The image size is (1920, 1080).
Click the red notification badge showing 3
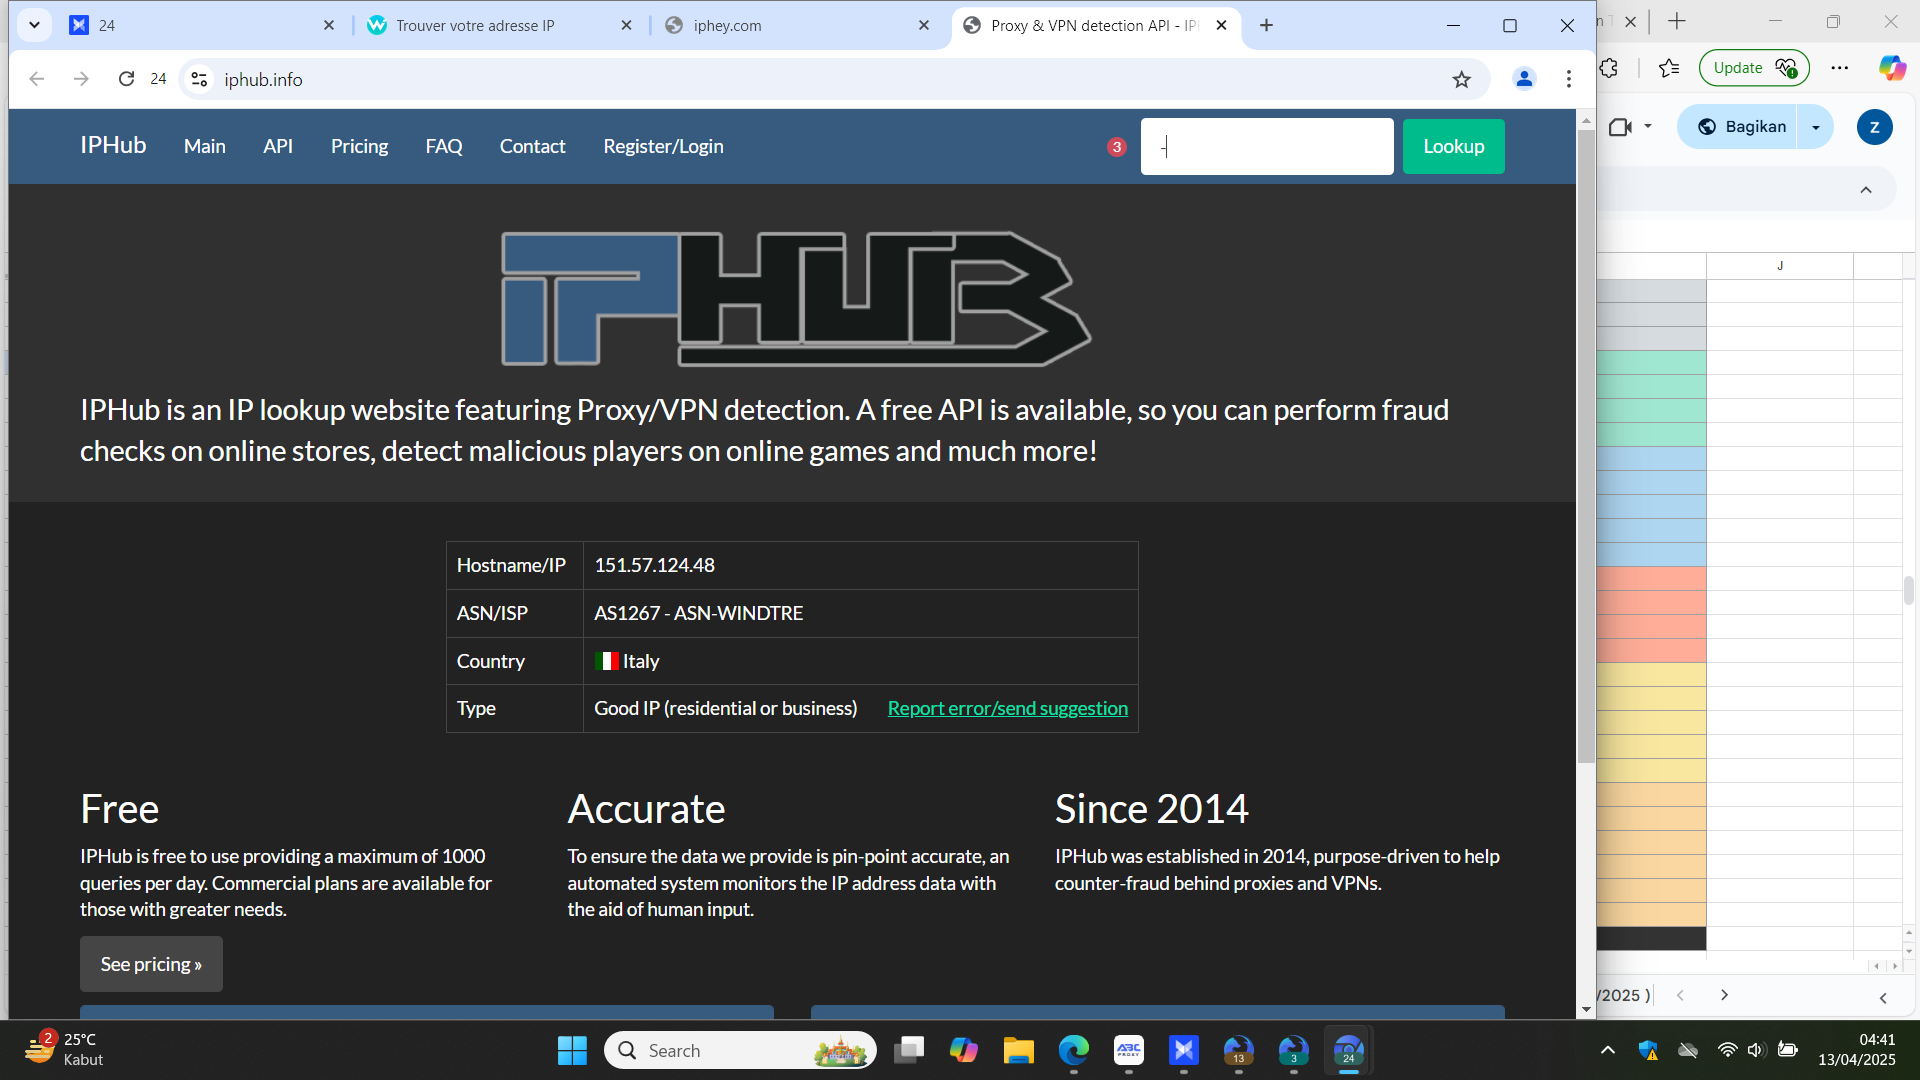tap(1117, 147)
